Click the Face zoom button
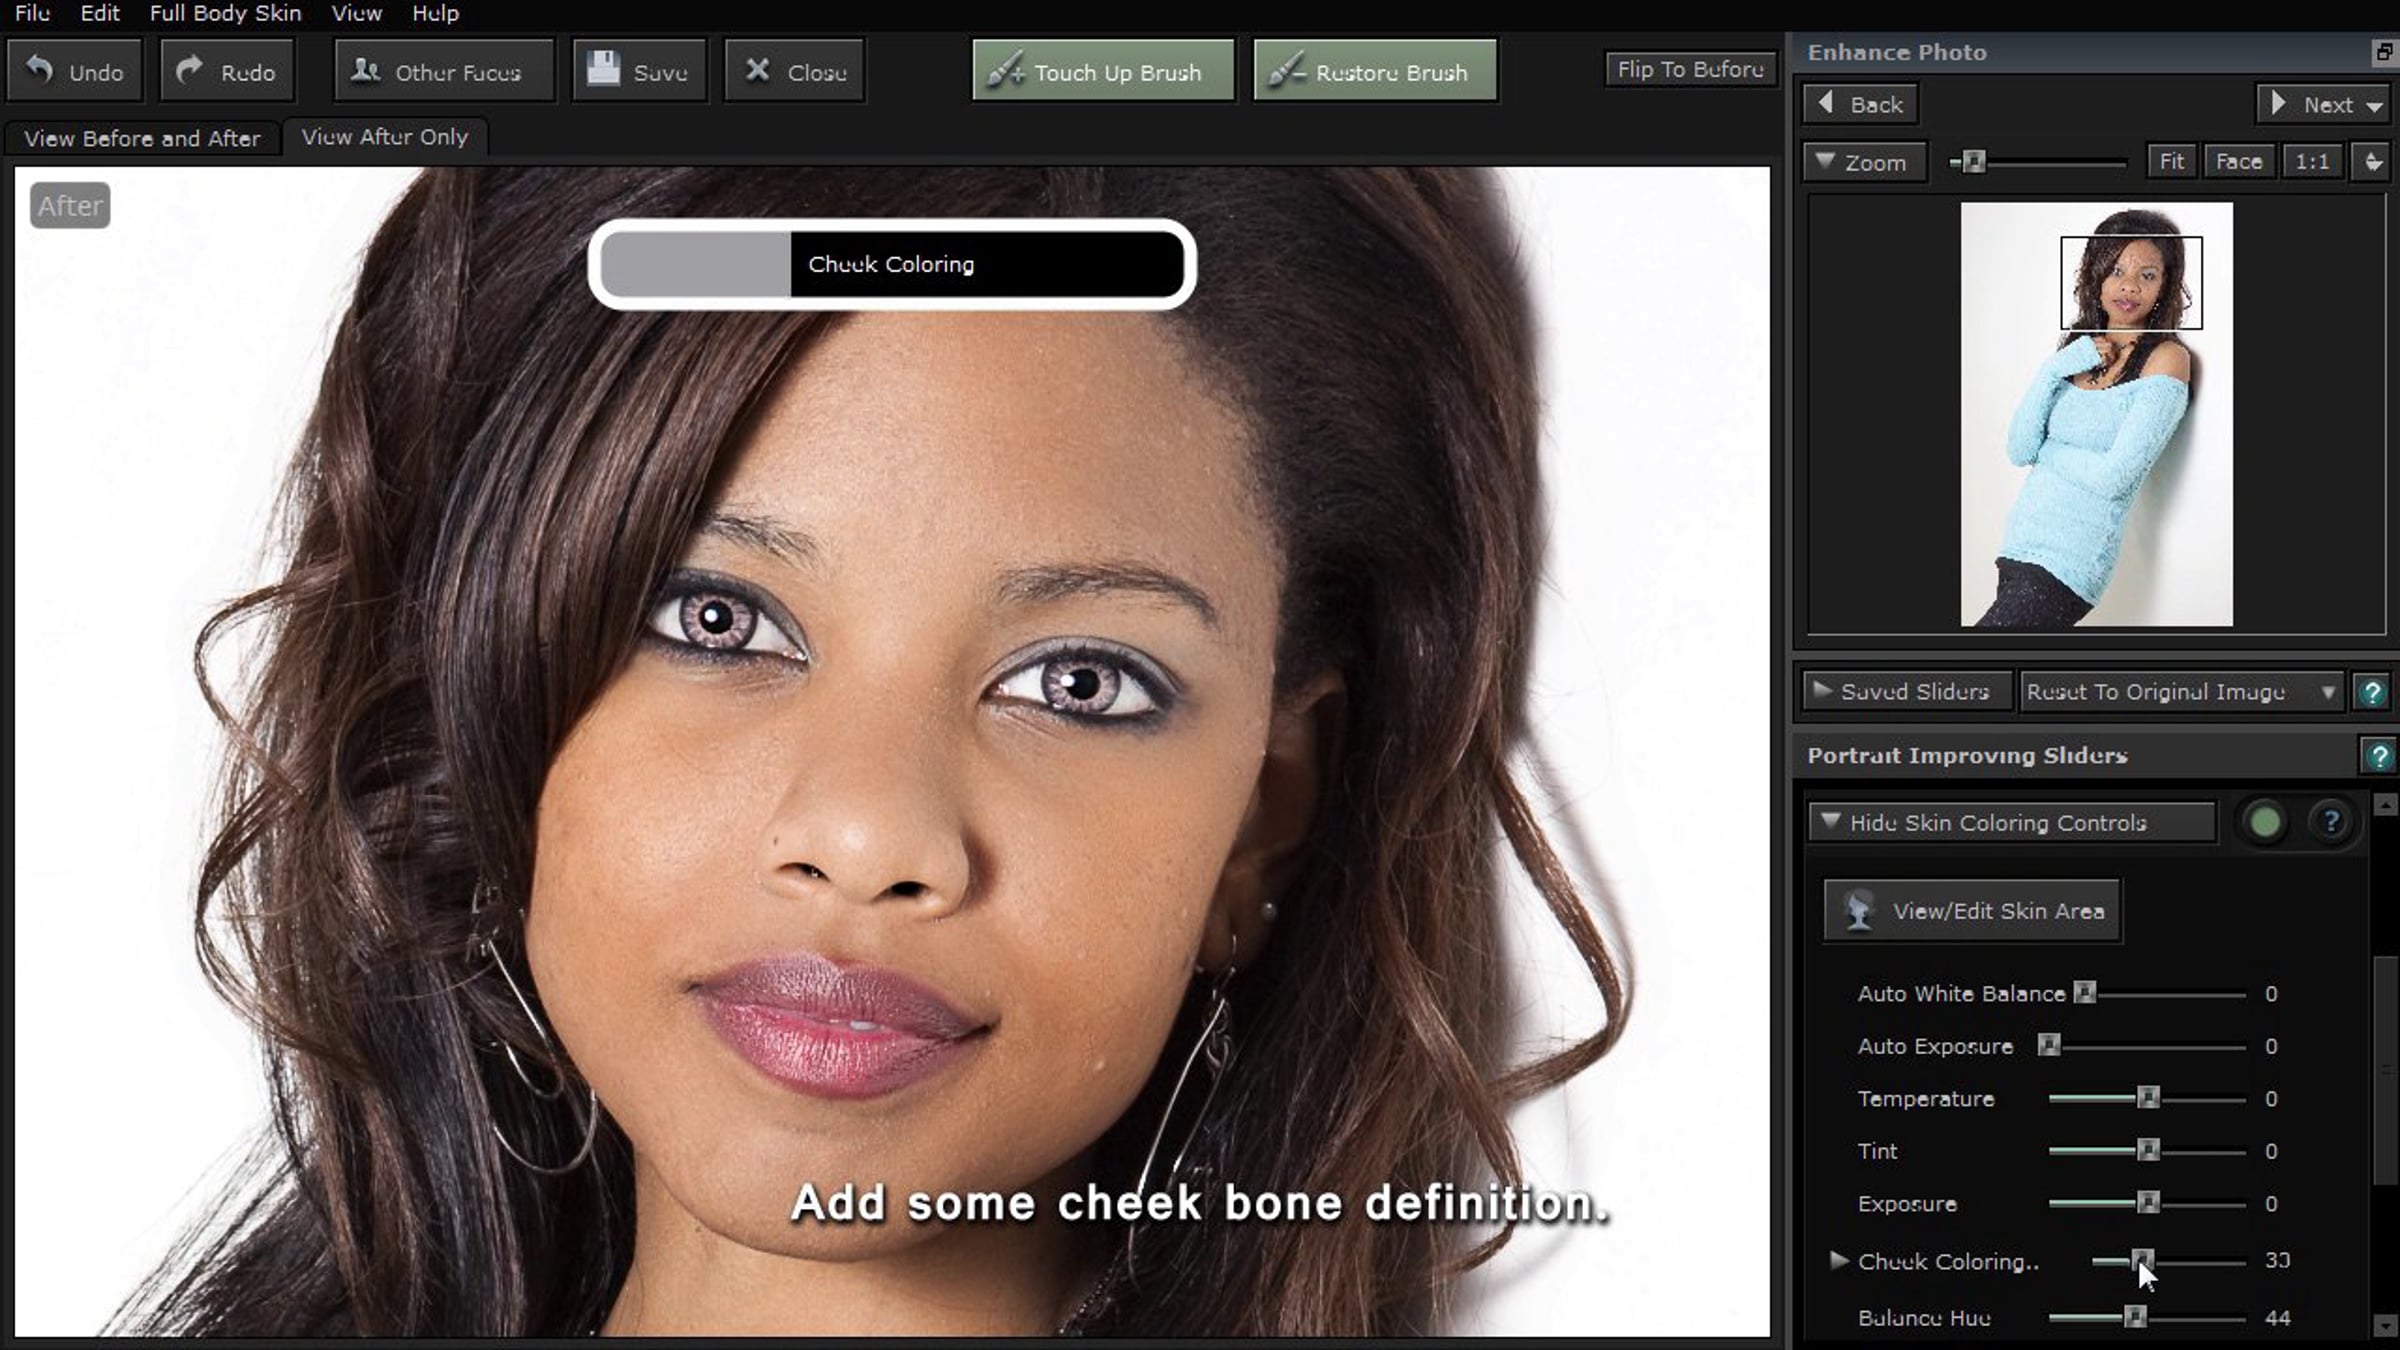Image resolution: width=2400 pixels, height=1350 pixels. tap(2238, 161)
